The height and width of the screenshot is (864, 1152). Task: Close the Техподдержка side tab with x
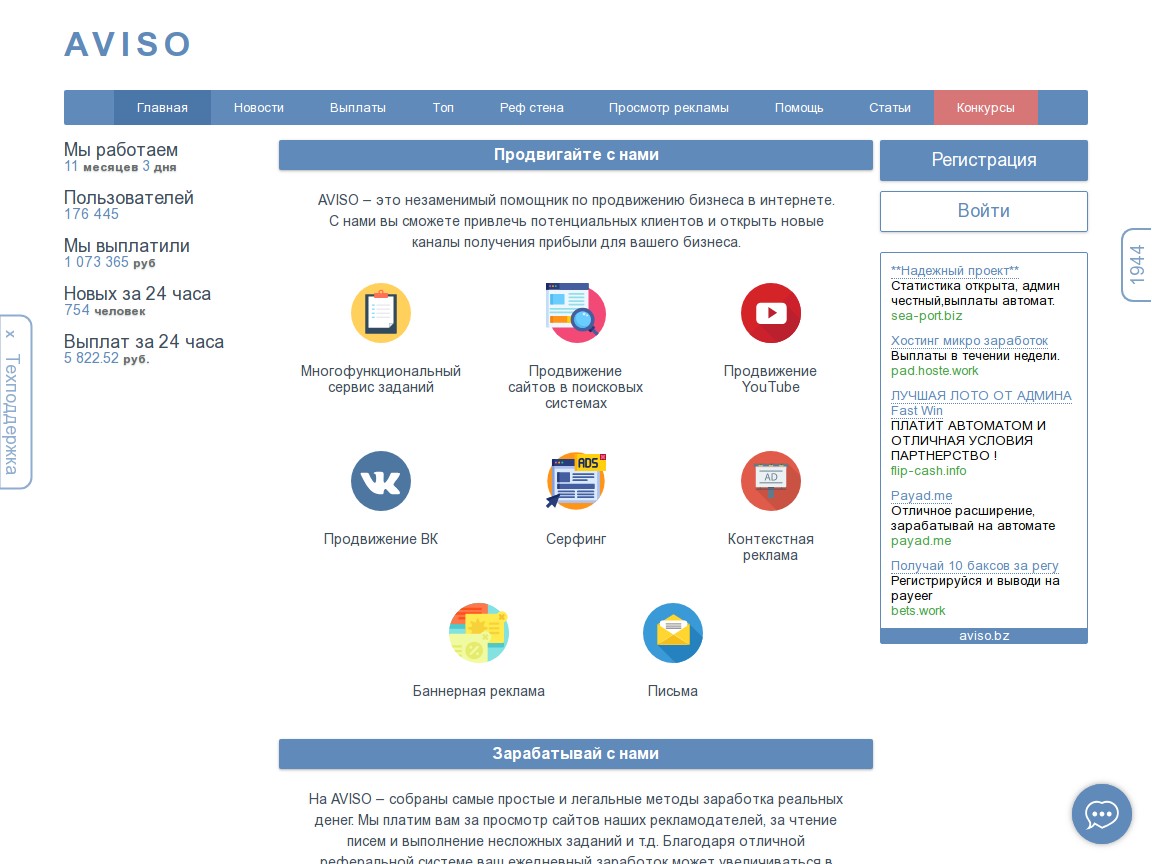10,334
